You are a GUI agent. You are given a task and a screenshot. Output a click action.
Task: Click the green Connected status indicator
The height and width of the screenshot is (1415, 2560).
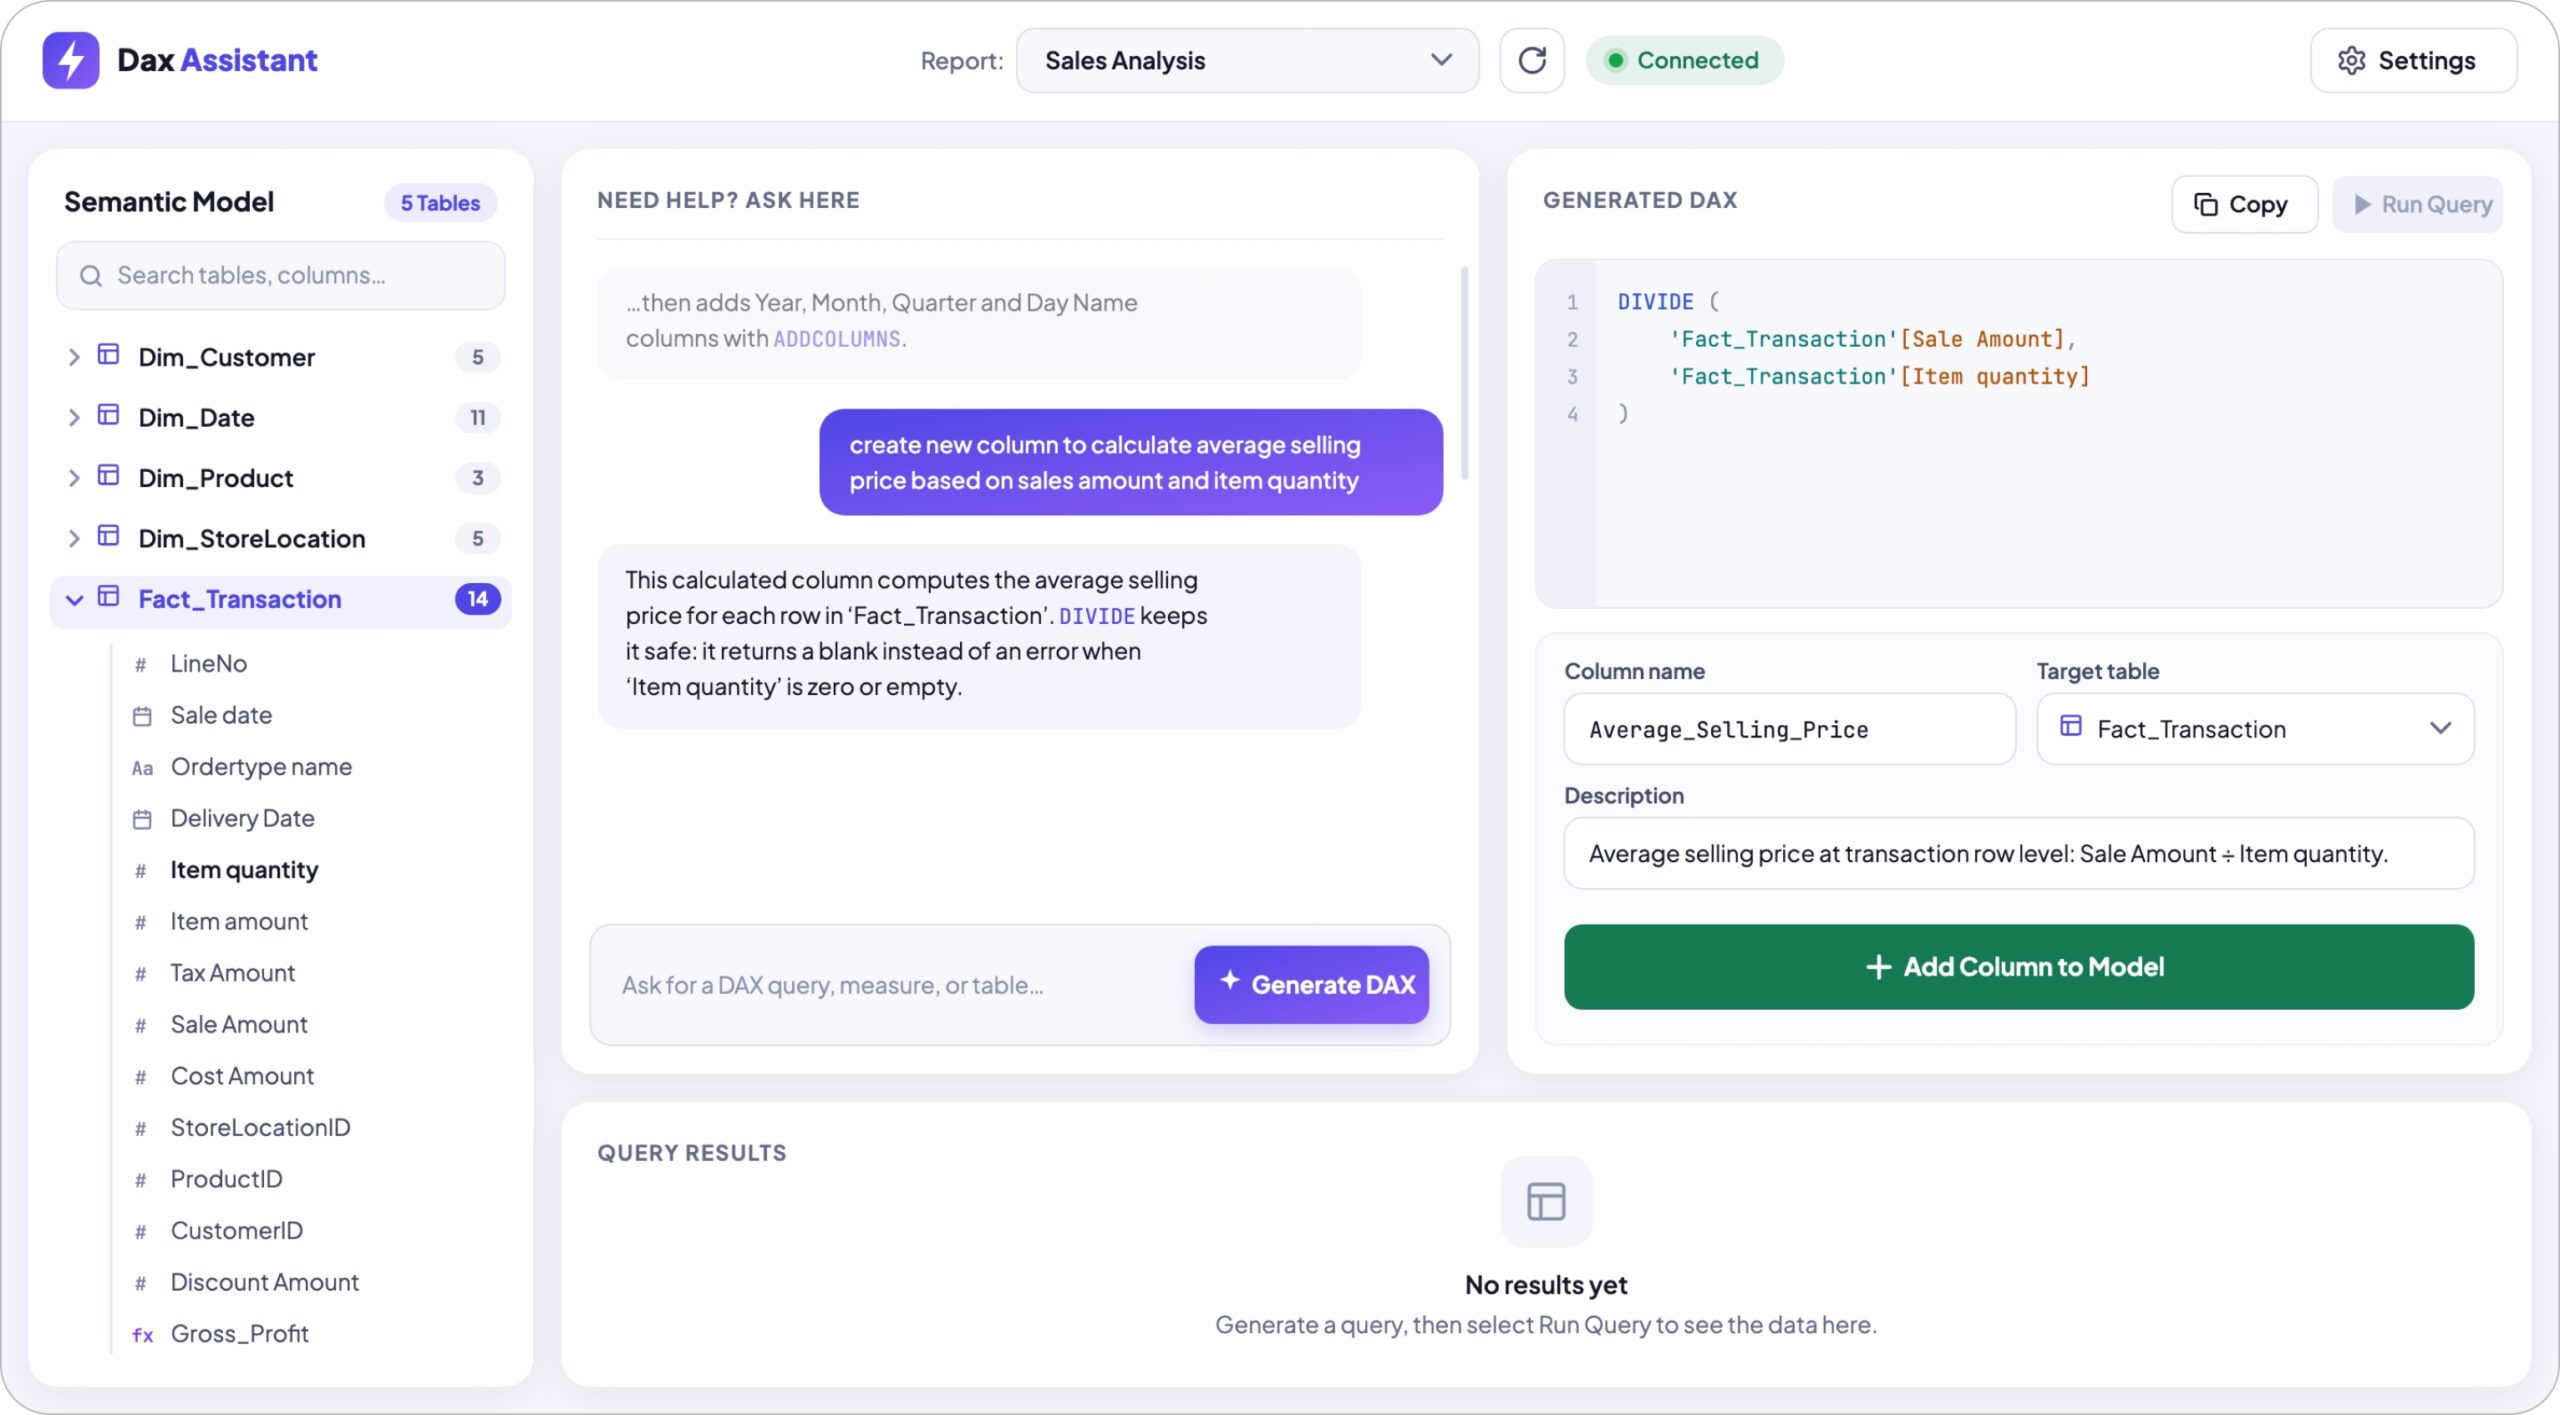1684,60
